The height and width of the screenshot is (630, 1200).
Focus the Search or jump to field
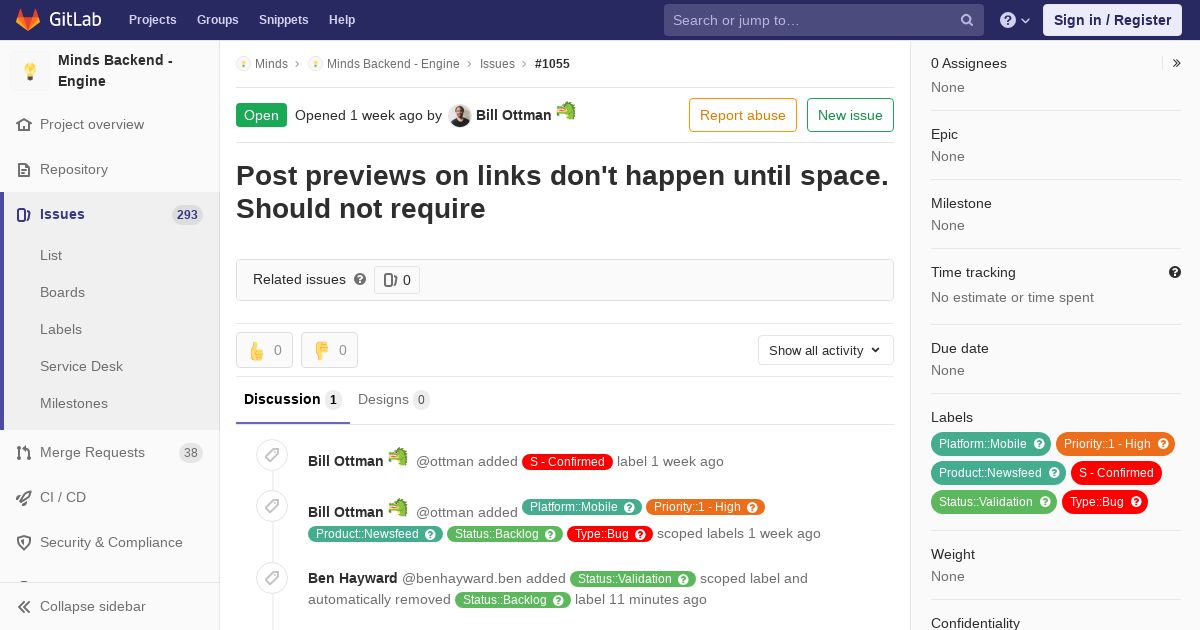point(823,20)
